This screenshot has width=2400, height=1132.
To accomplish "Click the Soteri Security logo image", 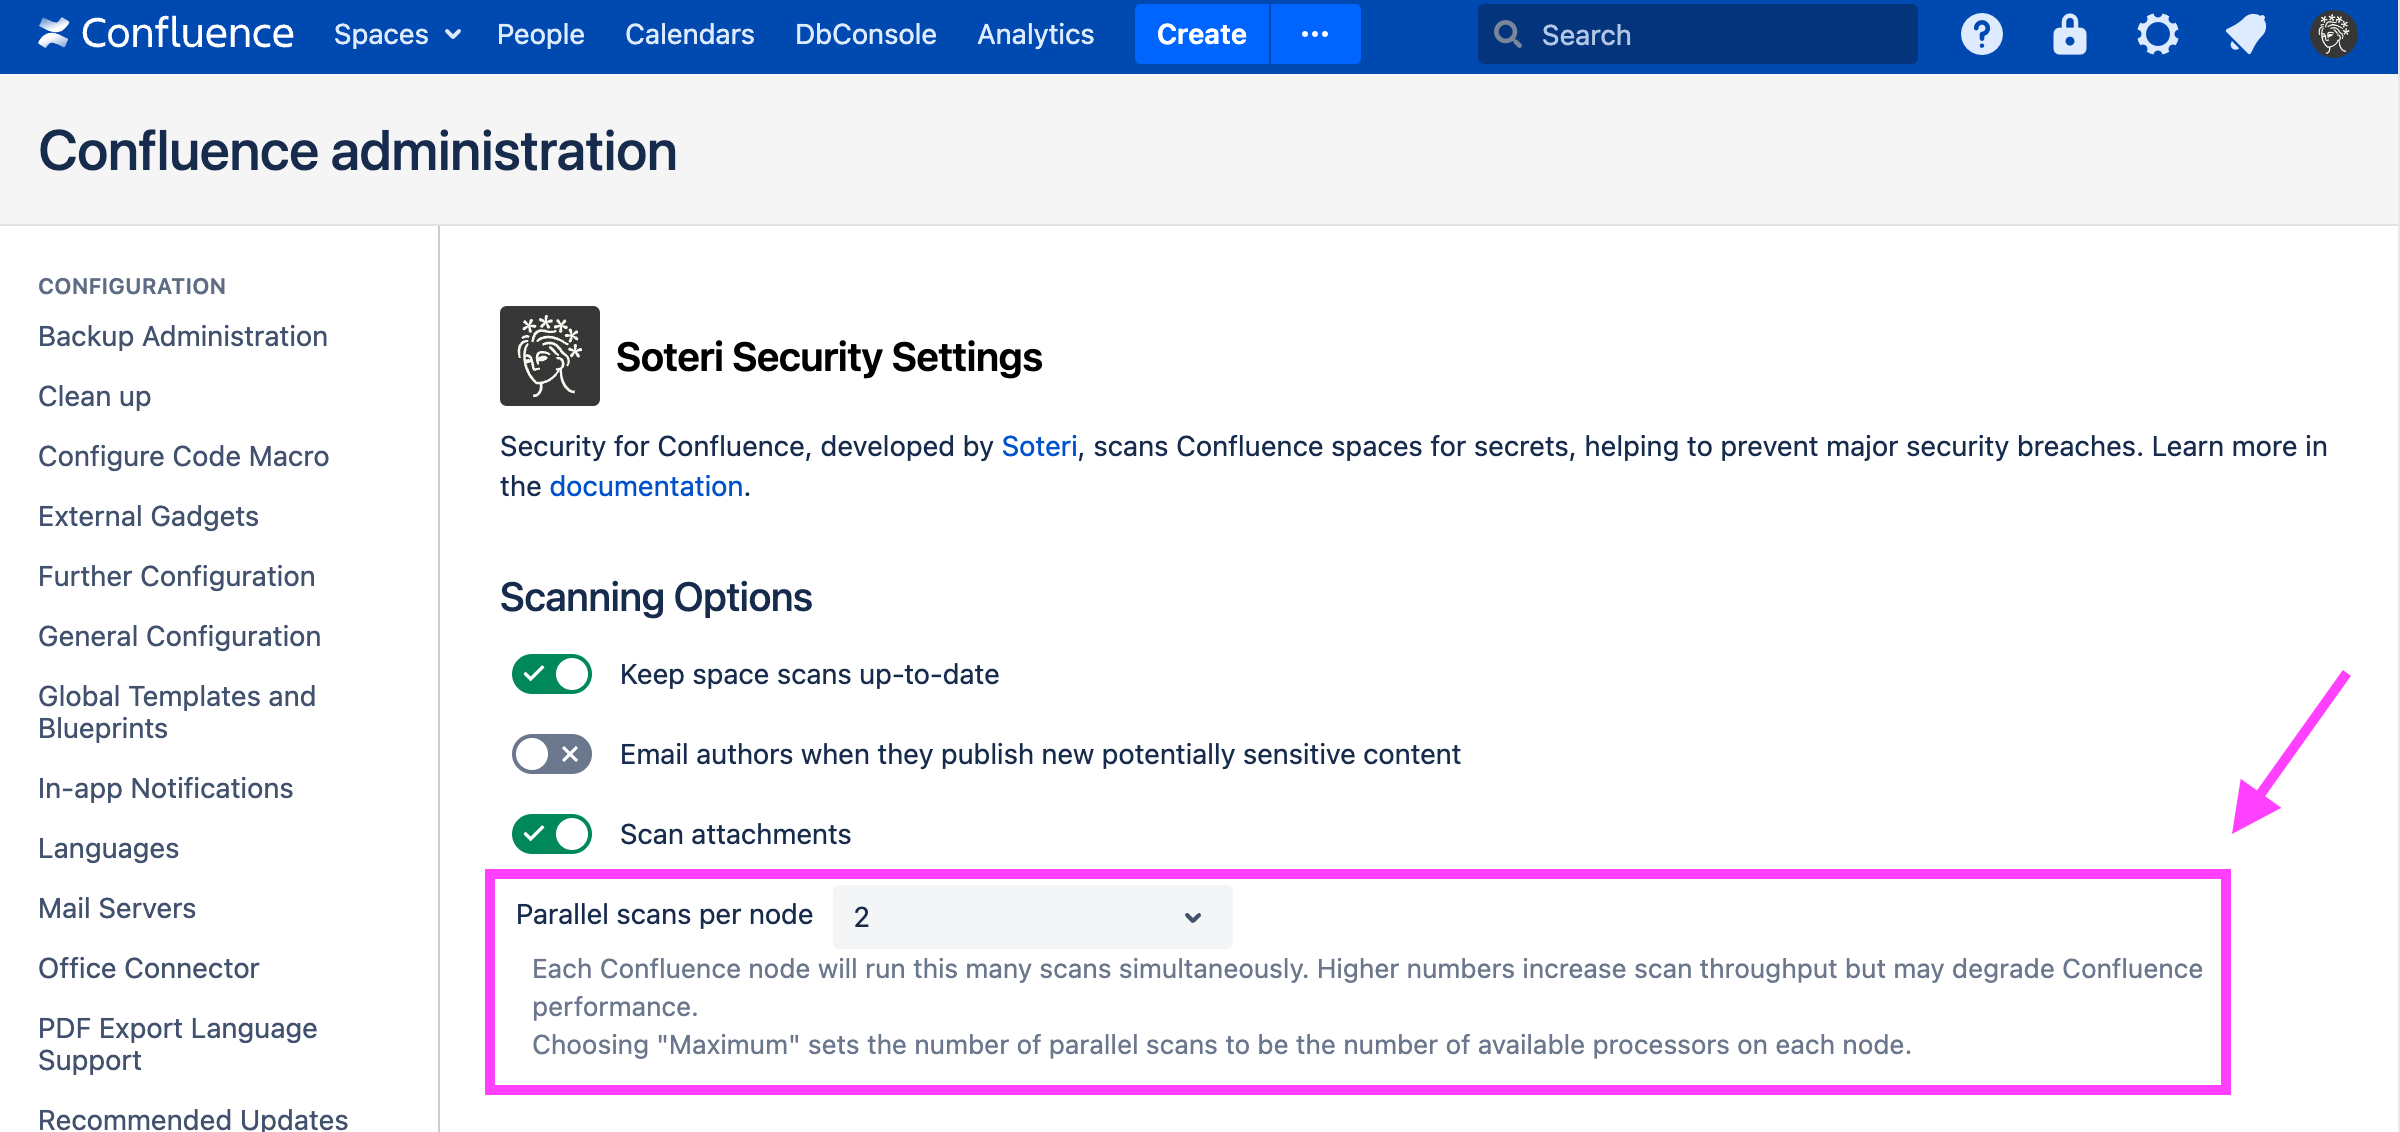I will click(549, 356).
